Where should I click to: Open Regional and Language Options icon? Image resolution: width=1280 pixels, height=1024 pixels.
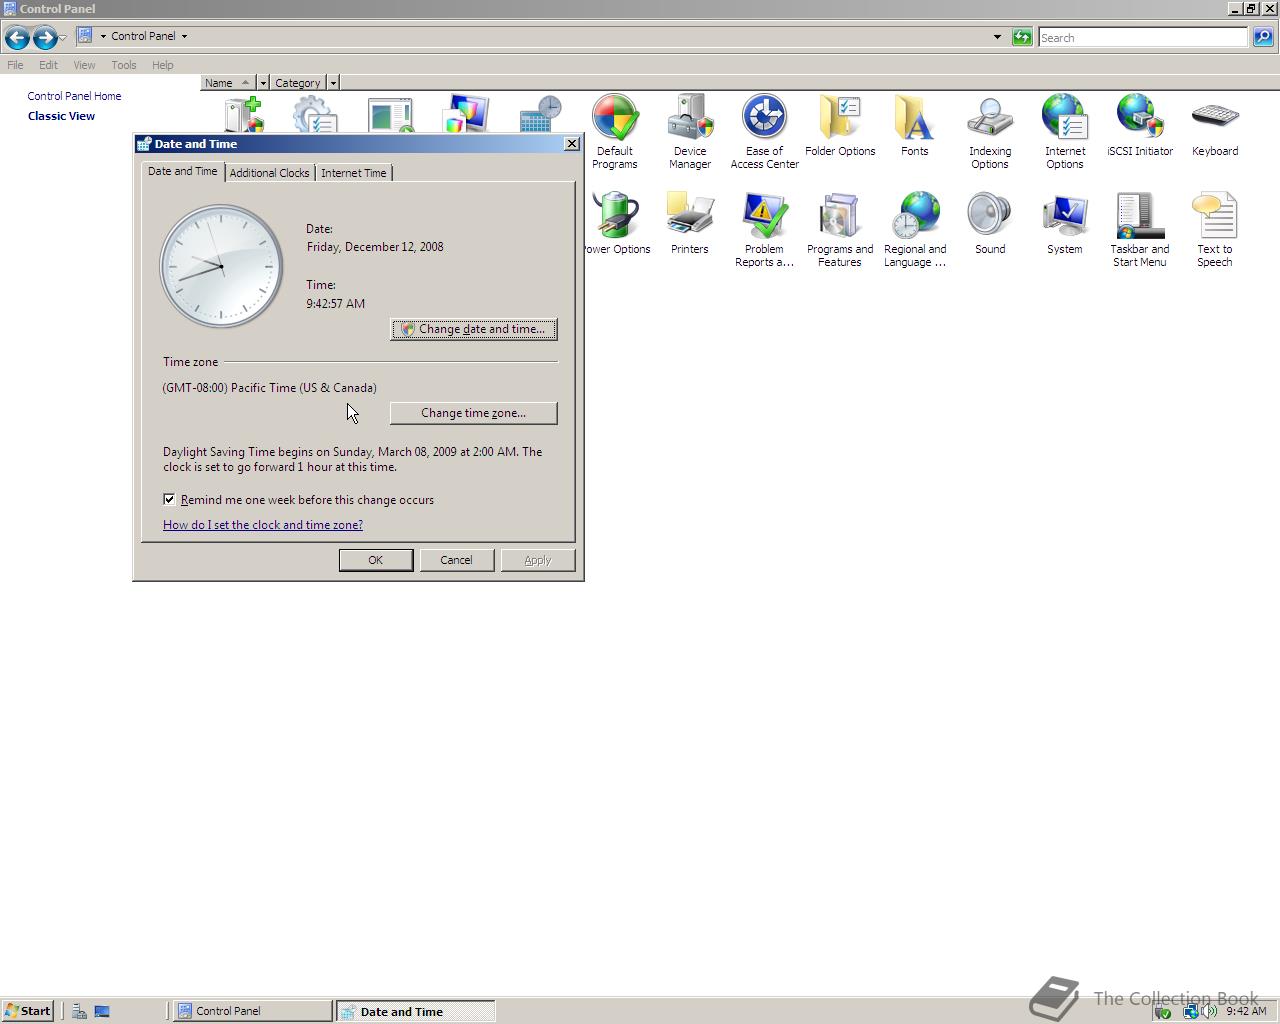click(x=914, y=229)
